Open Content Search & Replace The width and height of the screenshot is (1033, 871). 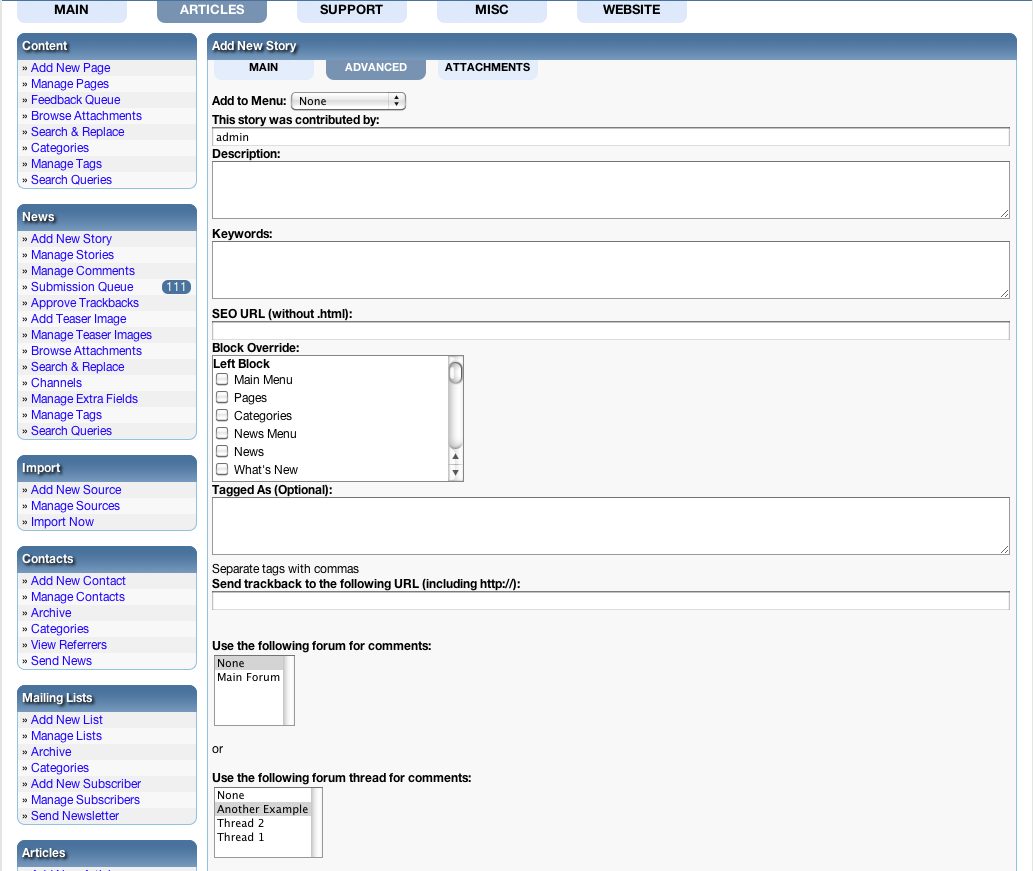[x=78, y=132]
